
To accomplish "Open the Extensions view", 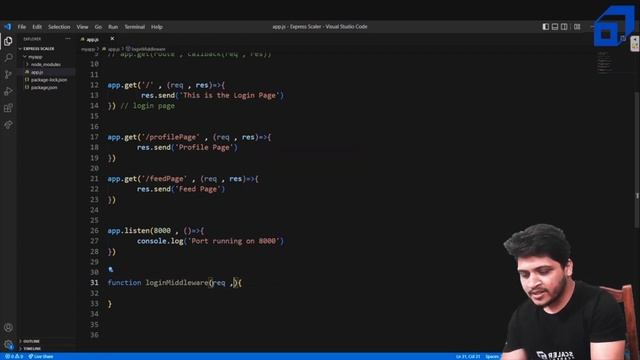I will click(x=8, y=108).
